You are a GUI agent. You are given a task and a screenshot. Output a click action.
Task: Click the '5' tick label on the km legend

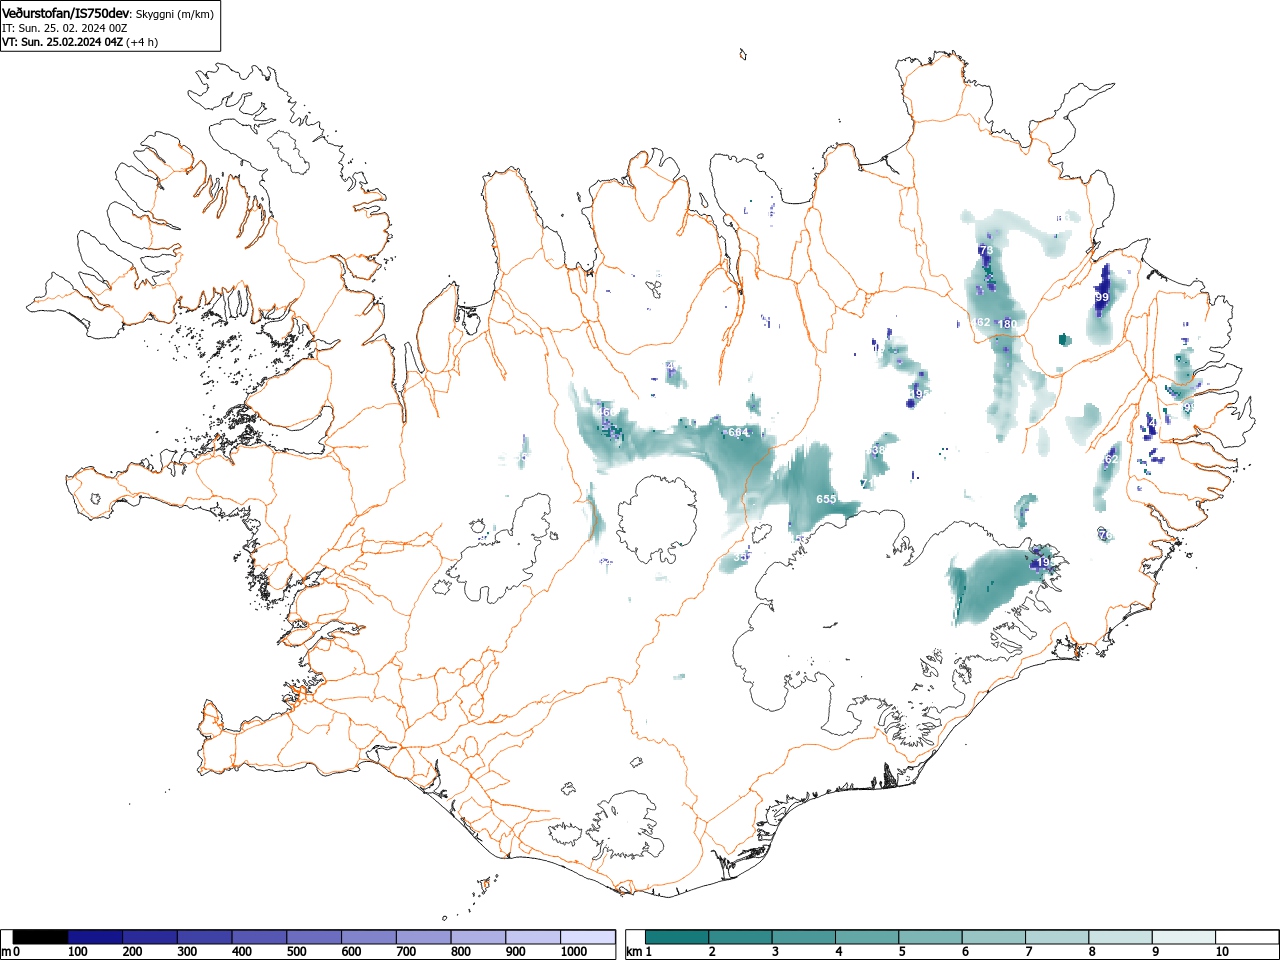pyautogui.click(x=902, y=952)
